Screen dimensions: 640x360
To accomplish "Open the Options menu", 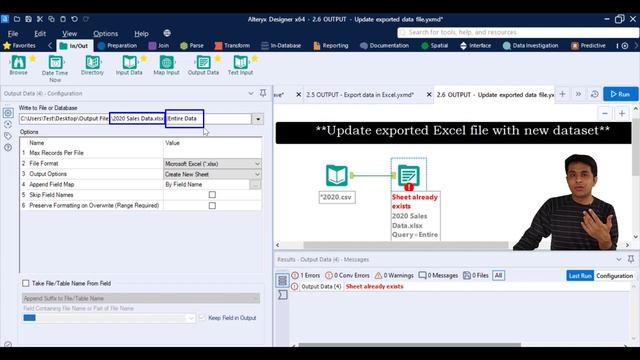I will tap(105, 33).
